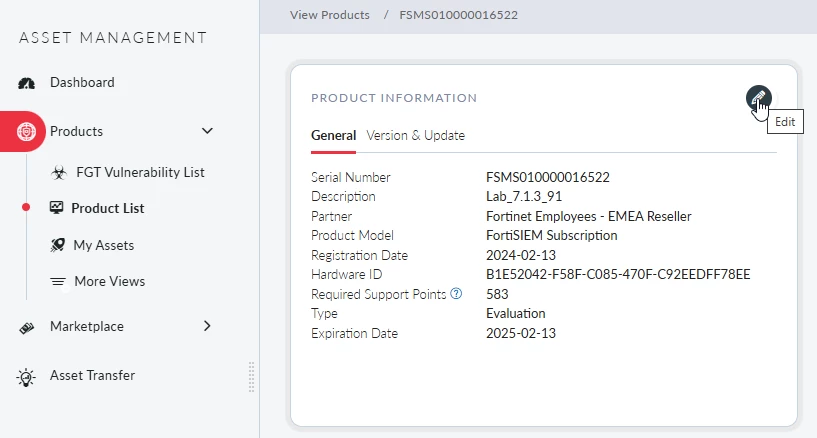
Task: Open More Views entry
Action: (x=110, y=281)
